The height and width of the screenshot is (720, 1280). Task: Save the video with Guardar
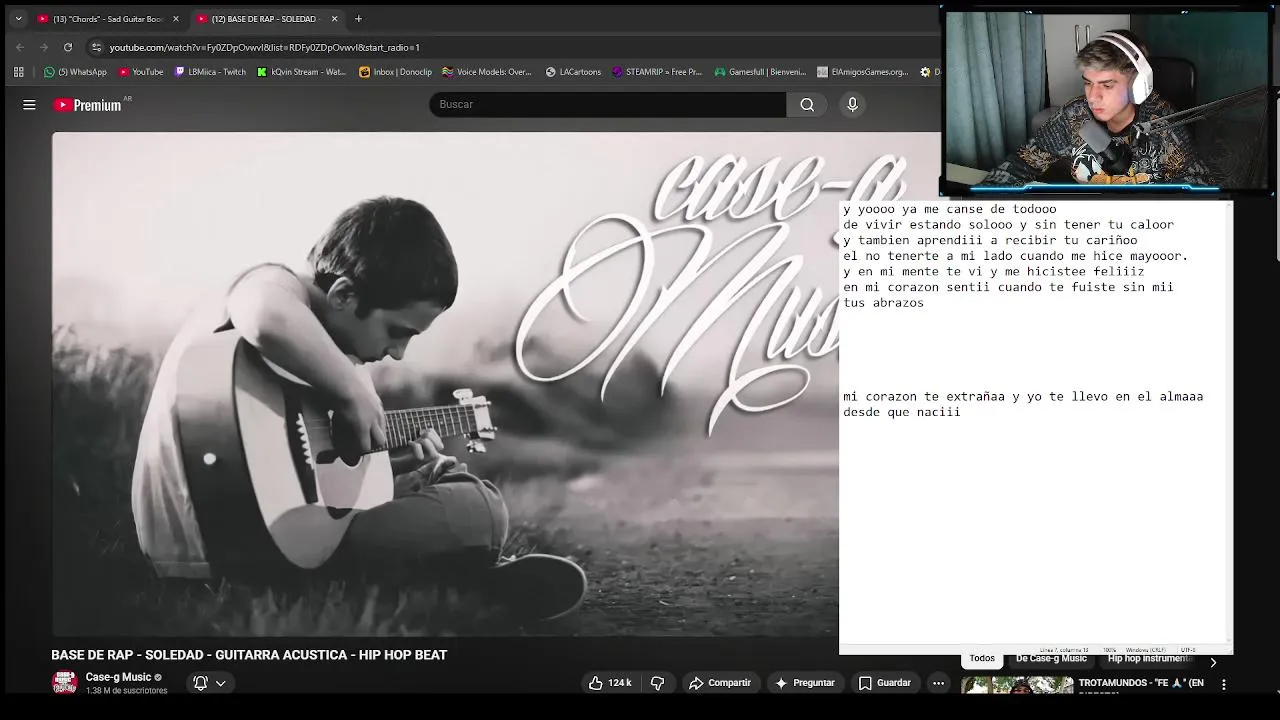[884, 683]
